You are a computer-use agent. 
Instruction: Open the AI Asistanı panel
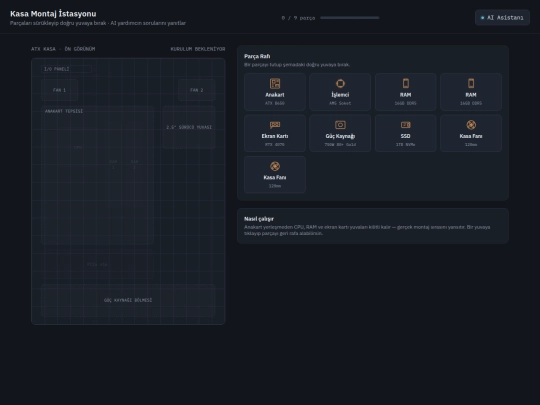(502, 18)
